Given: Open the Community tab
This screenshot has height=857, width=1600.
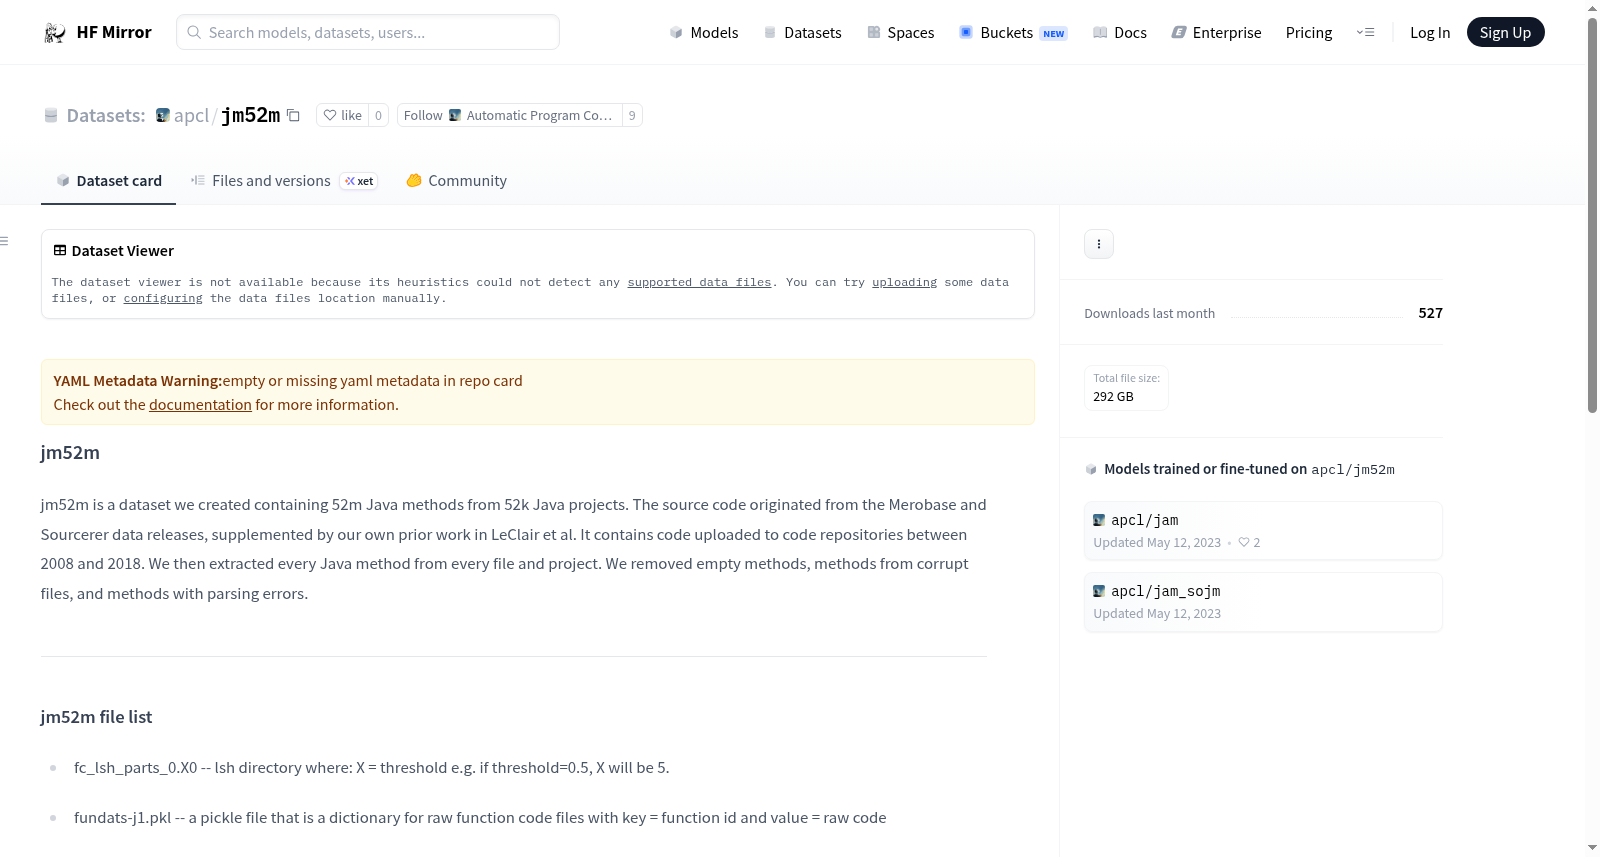Looking at the screenshot, I should [x=456, y=181].
